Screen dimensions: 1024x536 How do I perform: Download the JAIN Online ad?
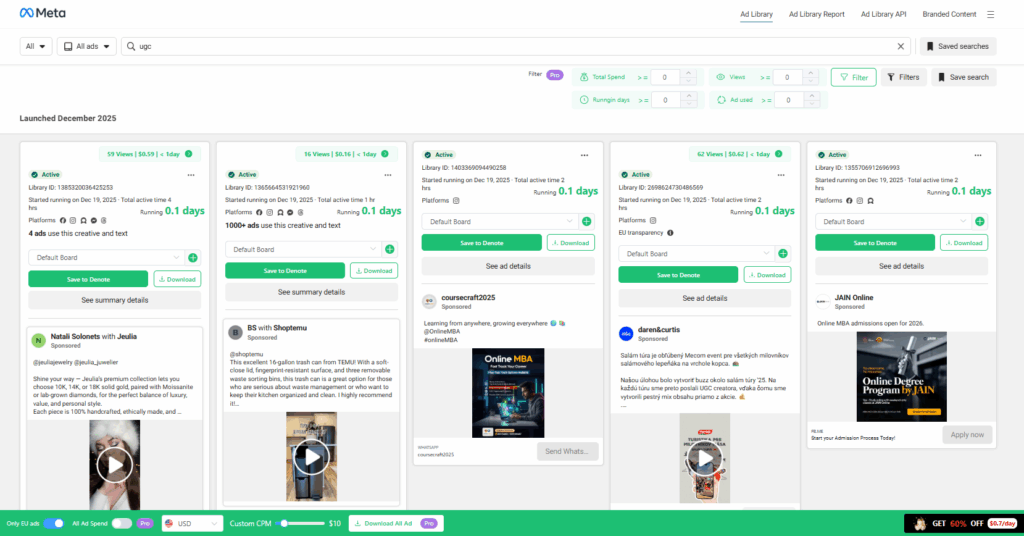click(964, 243)
